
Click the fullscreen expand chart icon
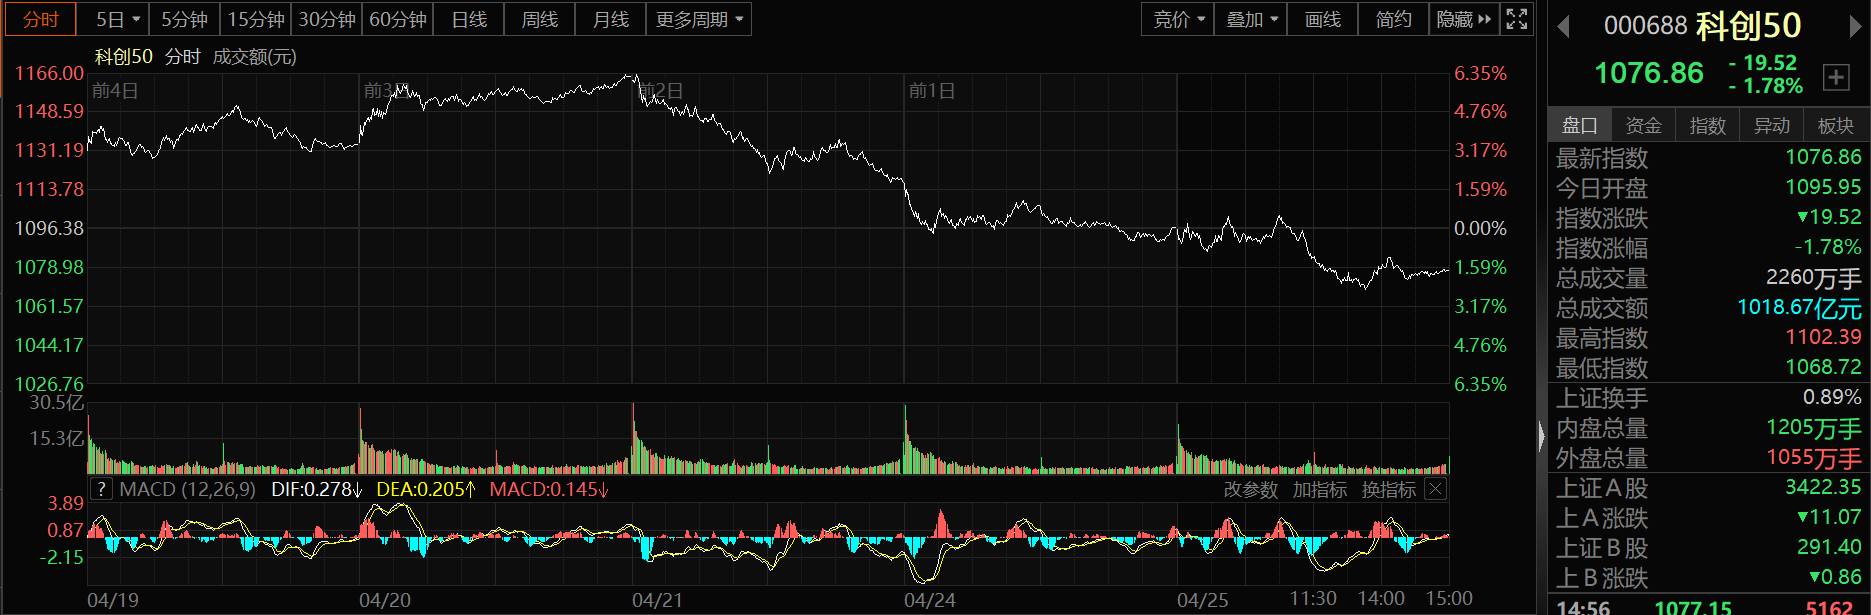(x=1516, y=19)
